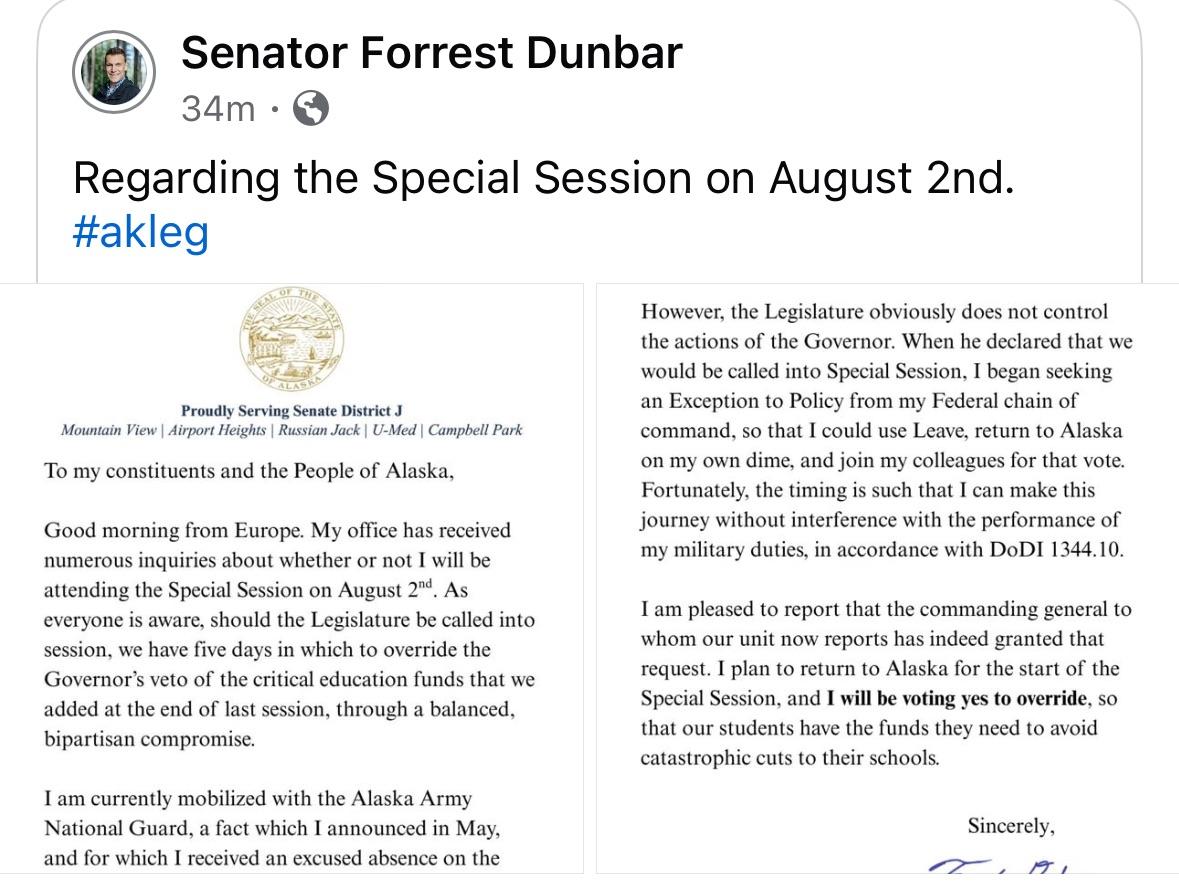The height and width of the screenshot is (889, 1179).
Task: Open the Senator Forrest Dunbar profile name link
Action: pos(431,51)
